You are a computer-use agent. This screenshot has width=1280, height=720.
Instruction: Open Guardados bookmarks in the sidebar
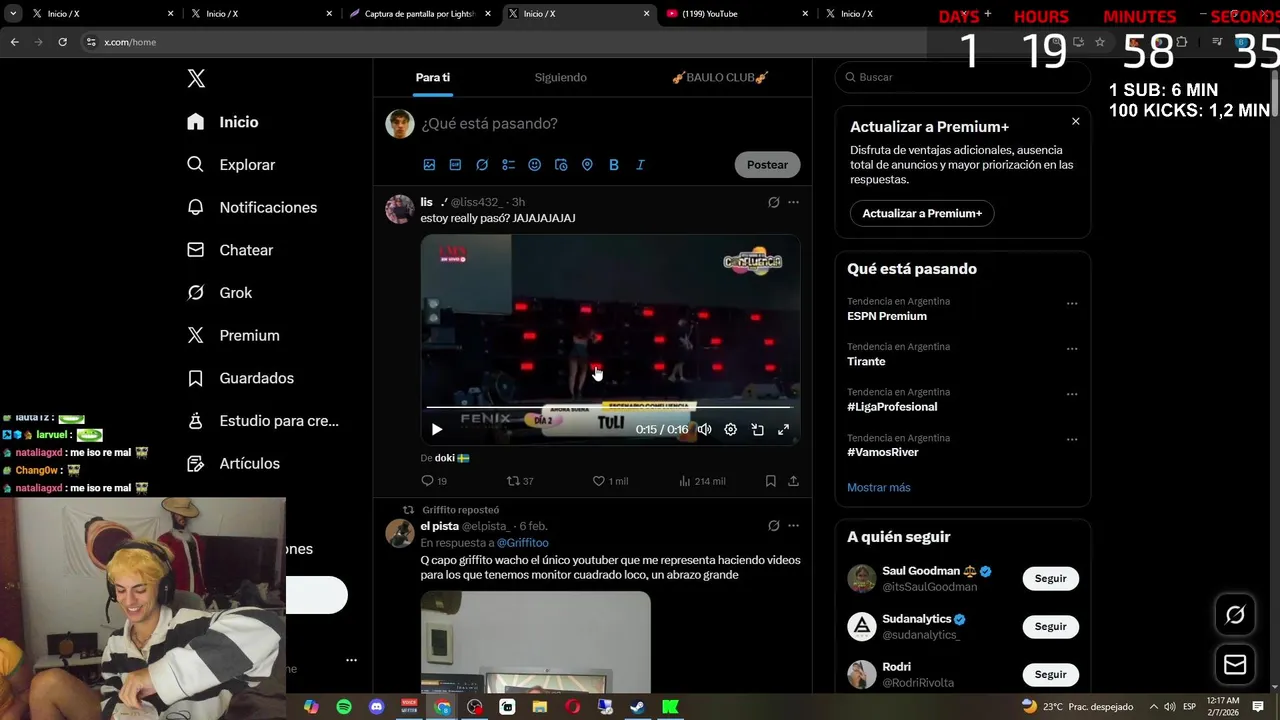coord(240,378)
